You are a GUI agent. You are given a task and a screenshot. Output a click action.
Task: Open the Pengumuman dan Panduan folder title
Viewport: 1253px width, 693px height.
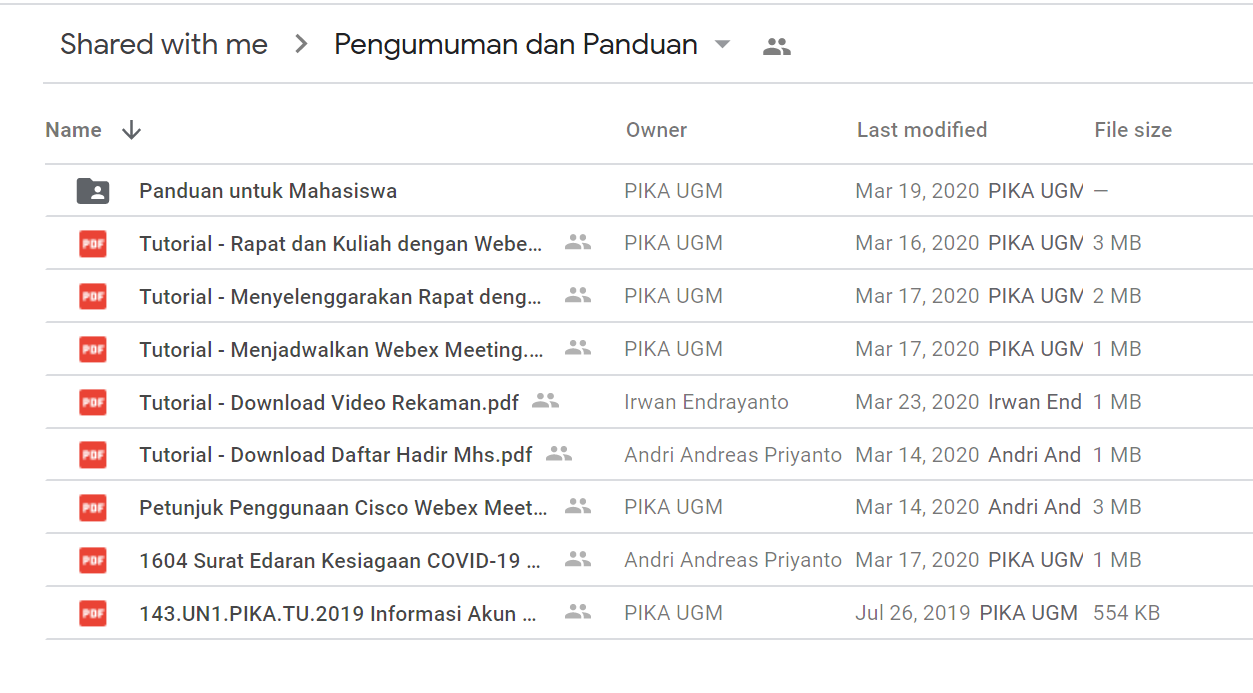(x=516, y=44)
